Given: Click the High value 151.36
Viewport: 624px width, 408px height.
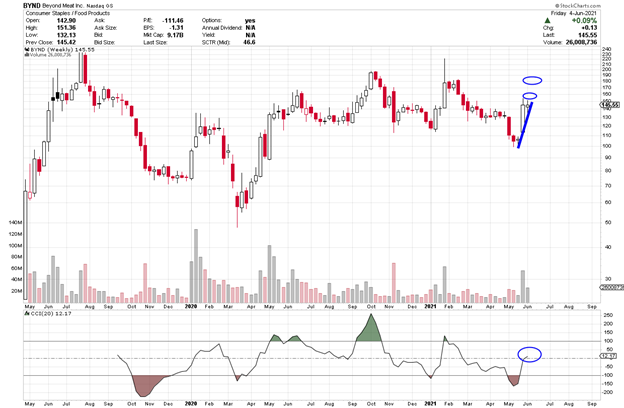Looking at the screenshot, I should point(66,27).
